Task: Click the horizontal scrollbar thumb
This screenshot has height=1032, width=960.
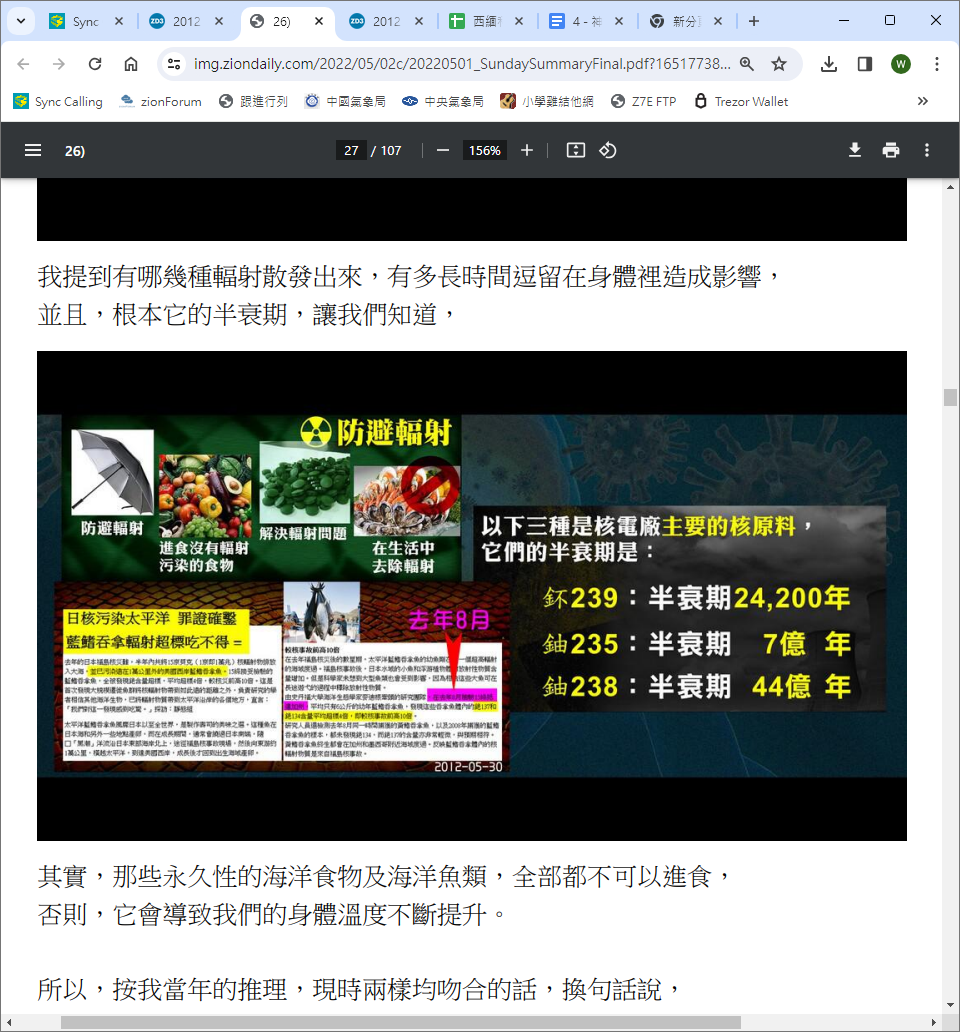Action: coord(401,1022)
